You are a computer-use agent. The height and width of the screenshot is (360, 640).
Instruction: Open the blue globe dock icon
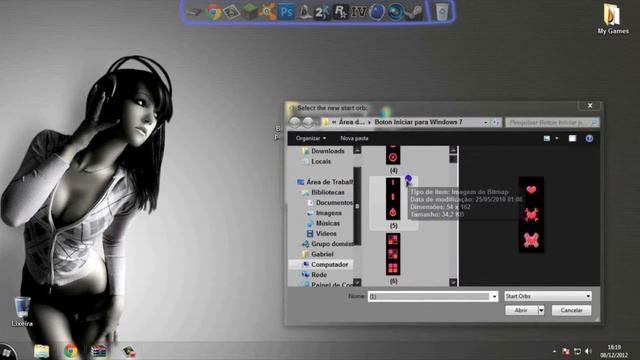pyautogui.click(x=377, y=12)
